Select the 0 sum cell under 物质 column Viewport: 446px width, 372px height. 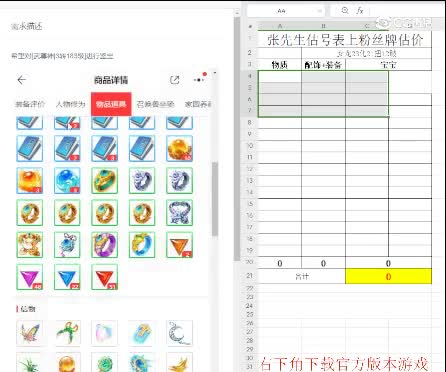tap(280, 263)
